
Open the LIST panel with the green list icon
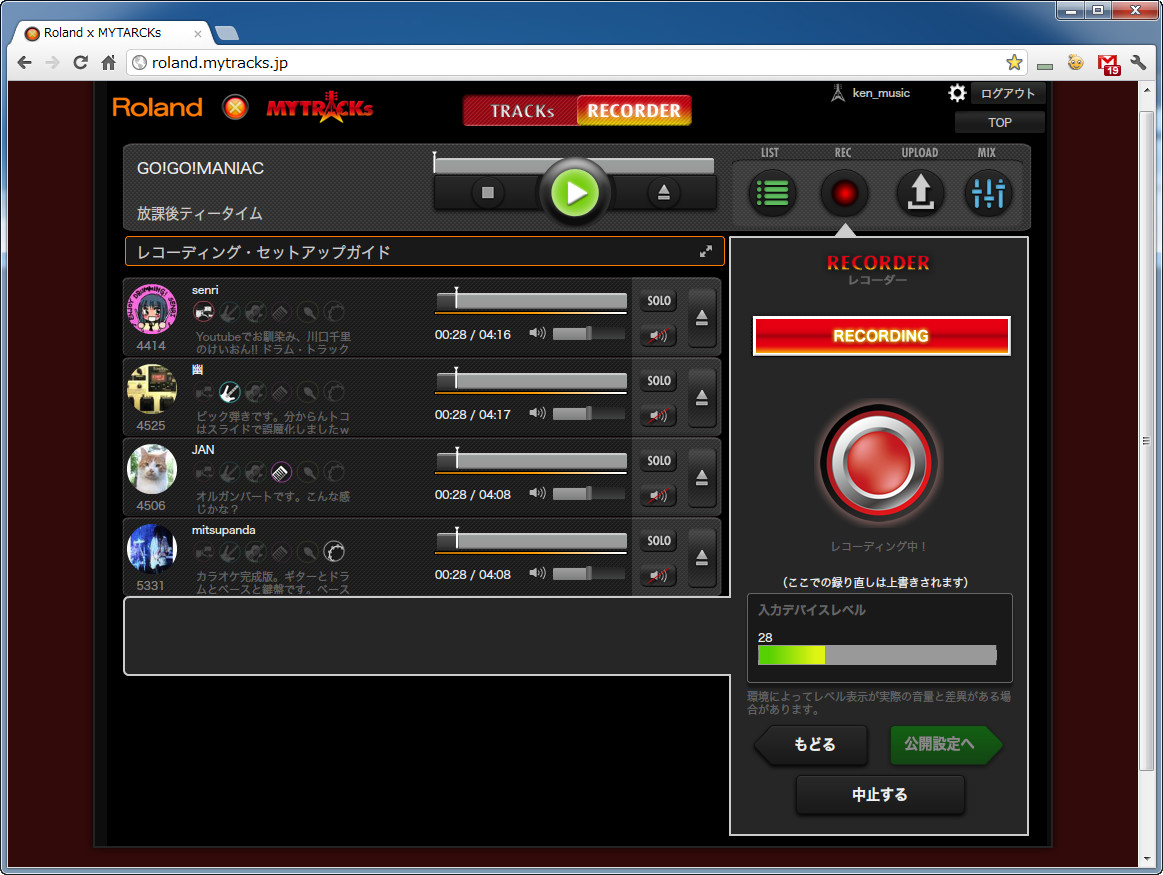tap(772, 194)
